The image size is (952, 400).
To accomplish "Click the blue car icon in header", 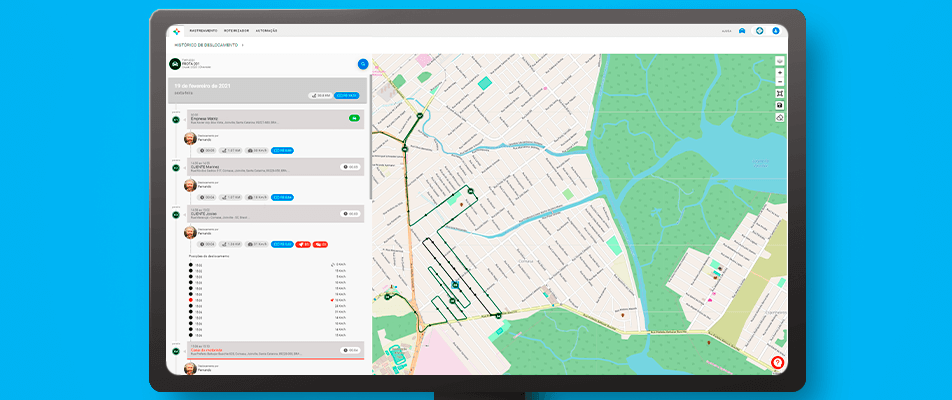I will coord(742,31).
